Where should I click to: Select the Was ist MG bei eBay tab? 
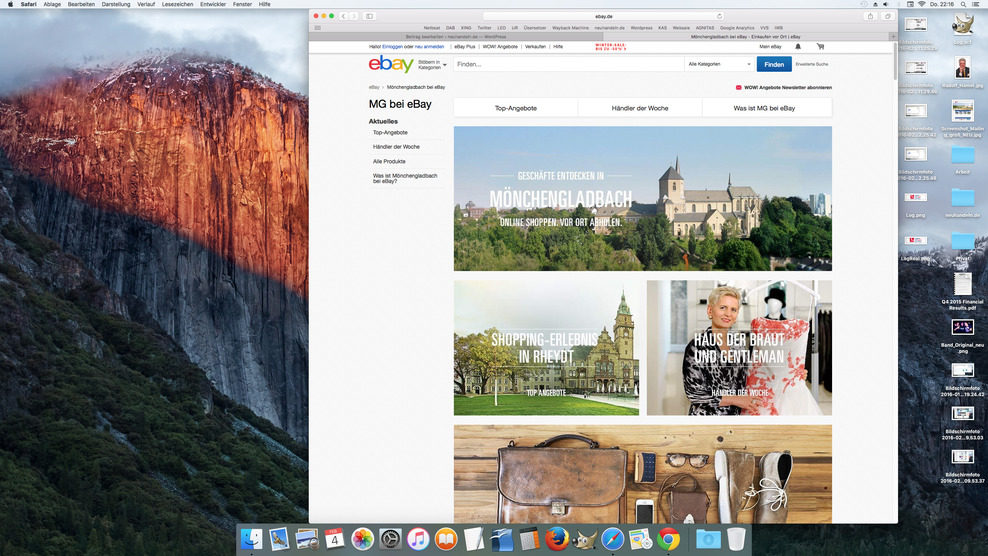[x=764, y=108]
